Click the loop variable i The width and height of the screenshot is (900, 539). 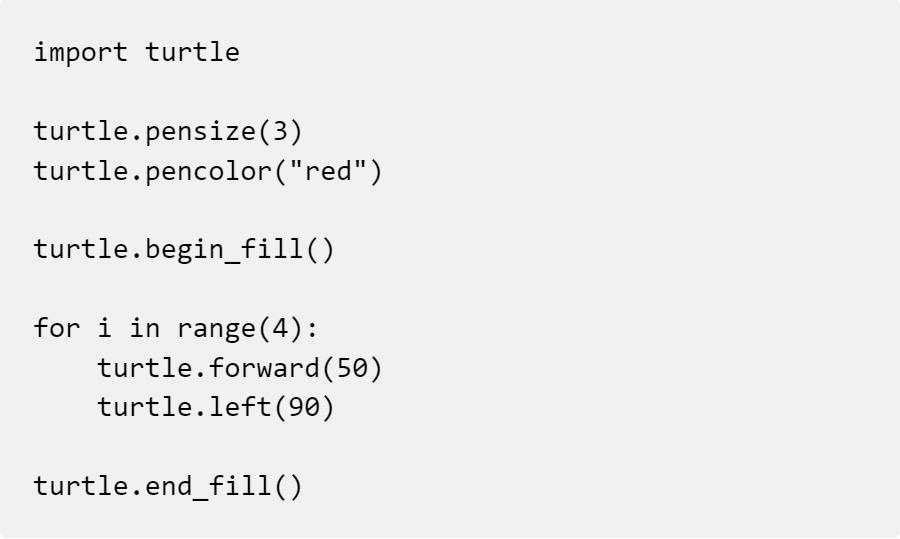(x=104, y=328)
